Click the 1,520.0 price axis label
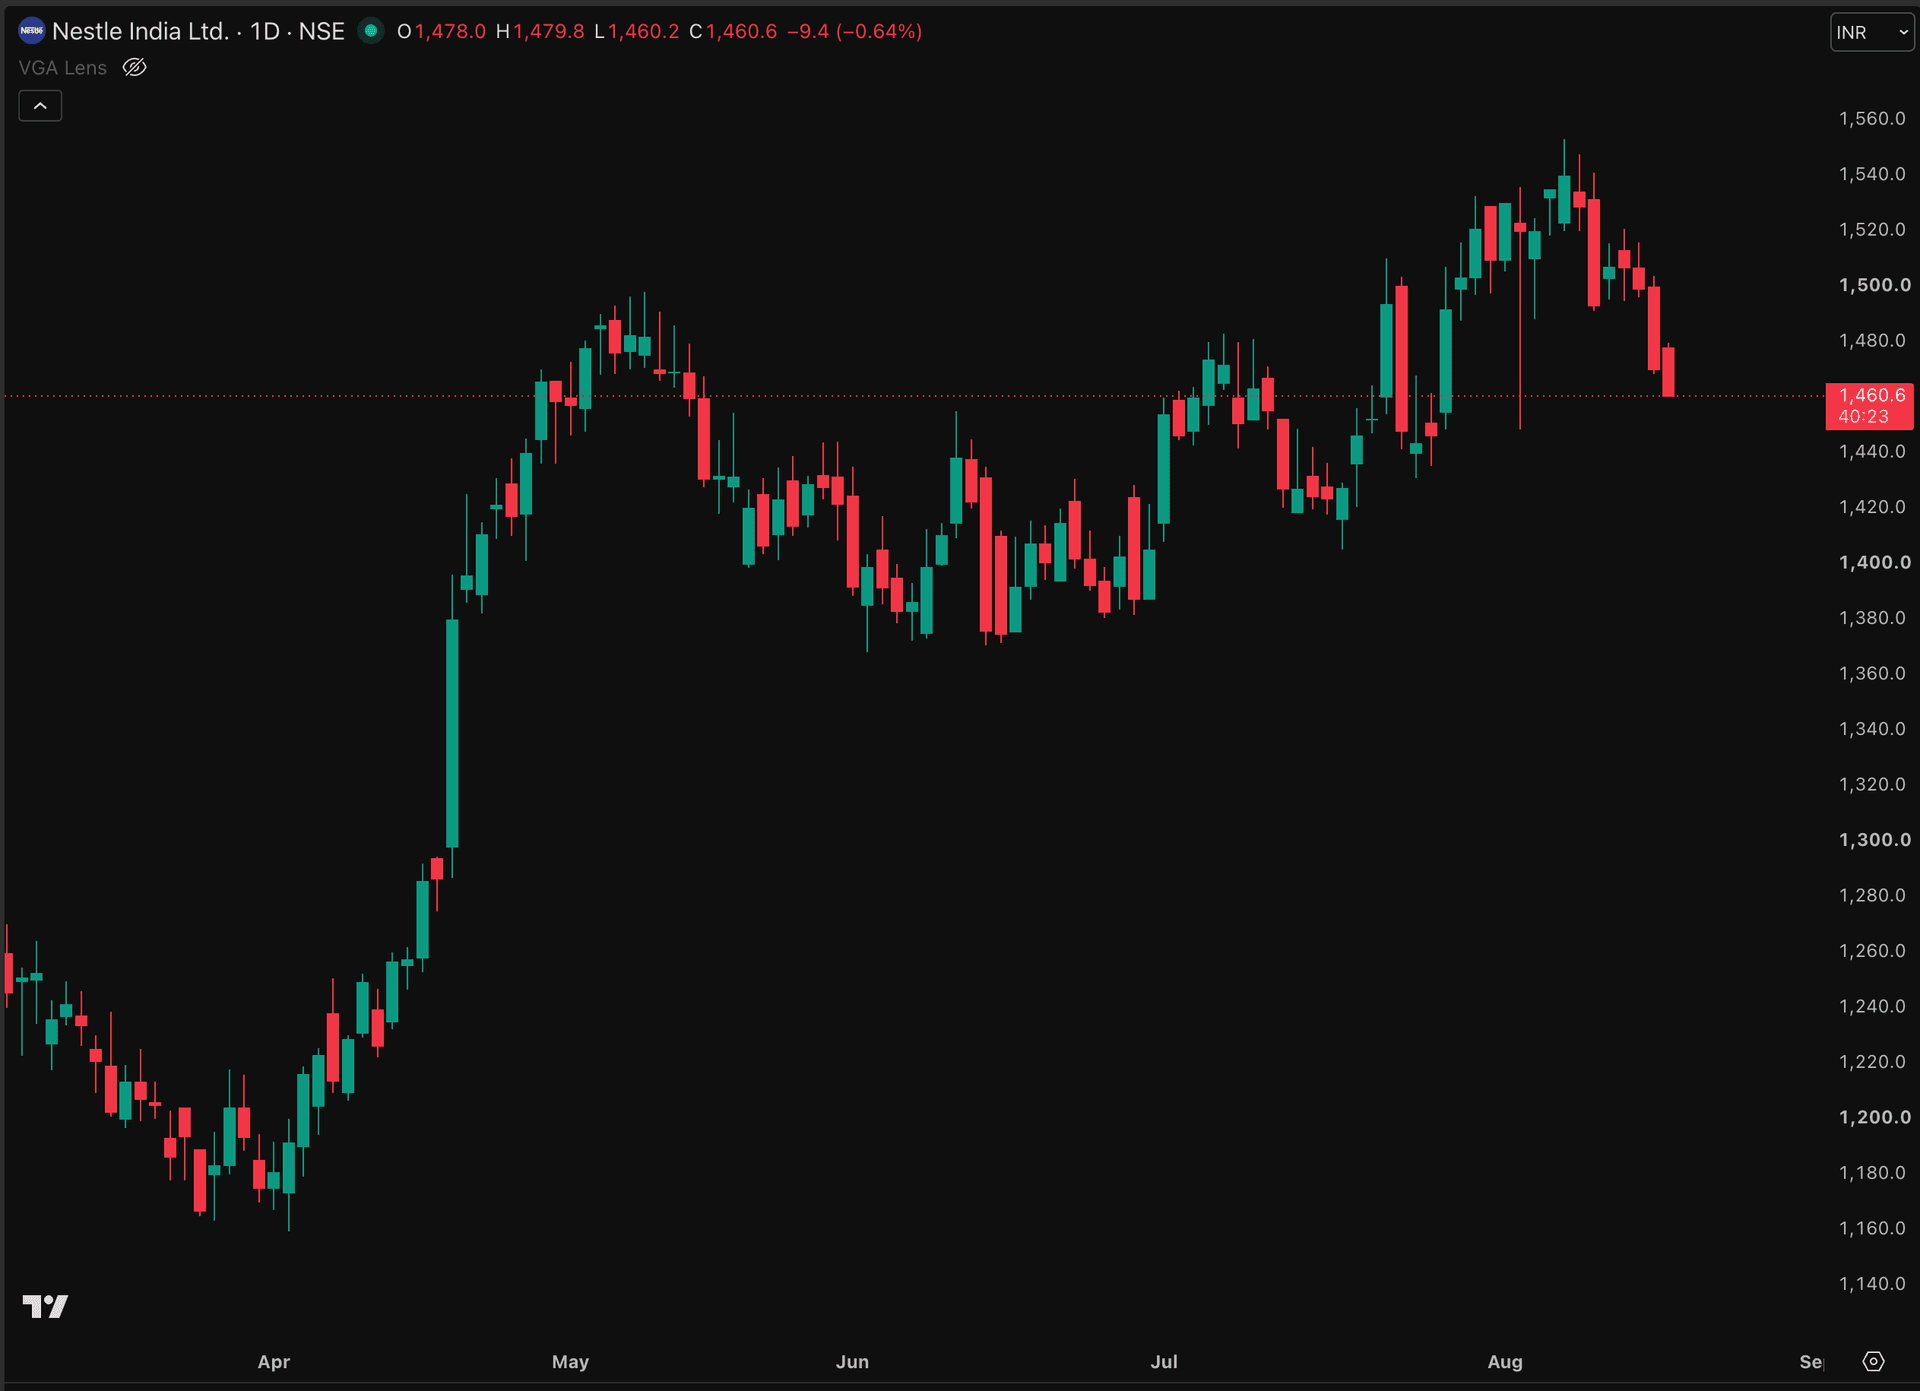 [1872, 229]
